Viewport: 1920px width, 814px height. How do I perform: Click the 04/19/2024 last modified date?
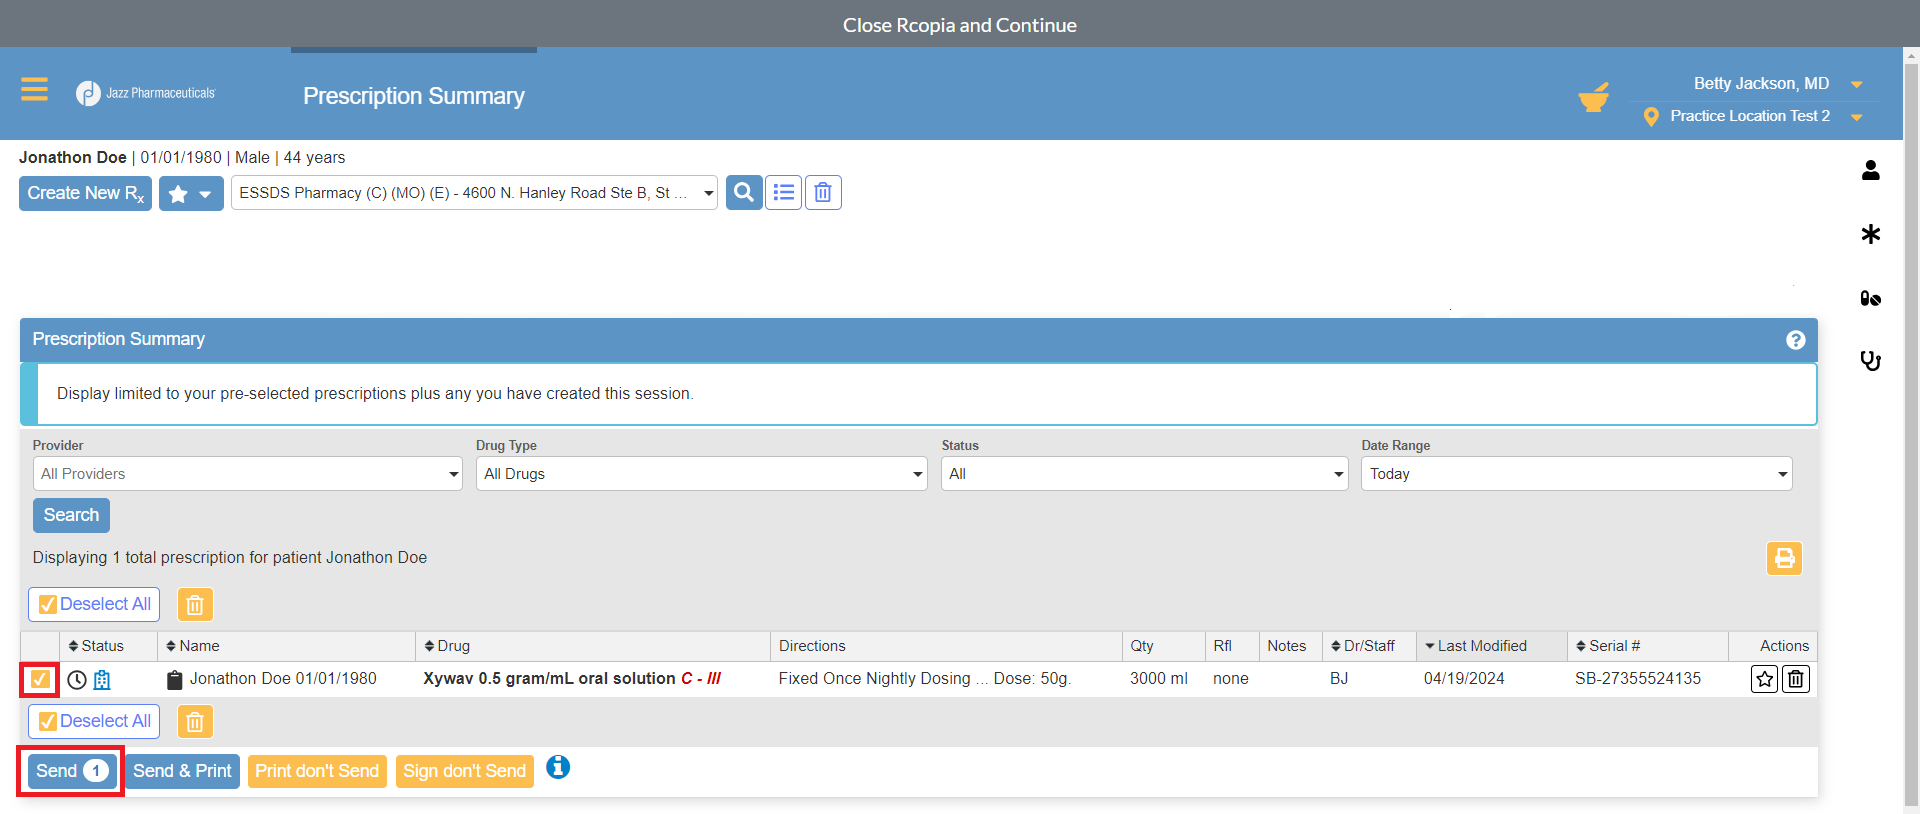click(x=1464, y=679)
